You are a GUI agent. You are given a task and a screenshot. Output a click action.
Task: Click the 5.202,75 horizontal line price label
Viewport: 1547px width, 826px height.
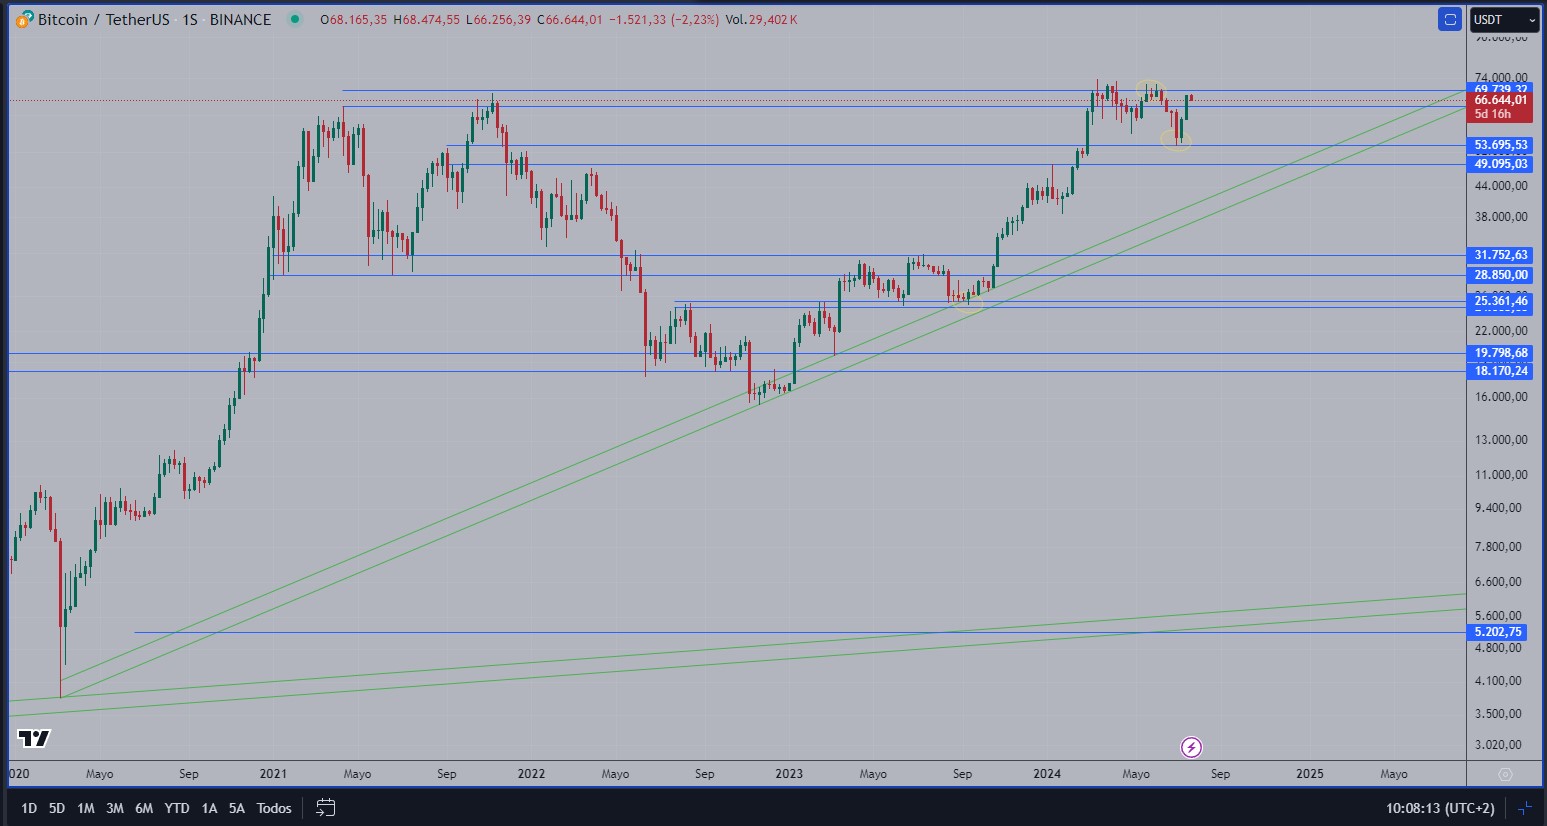click(x=1498, y=632)
